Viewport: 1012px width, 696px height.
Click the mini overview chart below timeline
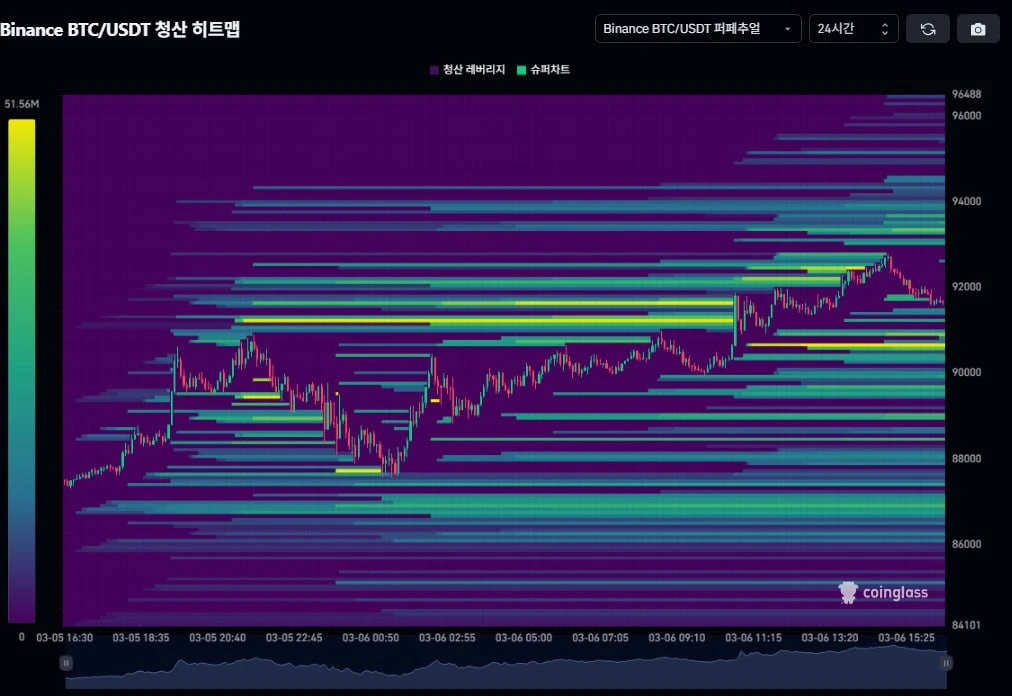coord(505,666)
